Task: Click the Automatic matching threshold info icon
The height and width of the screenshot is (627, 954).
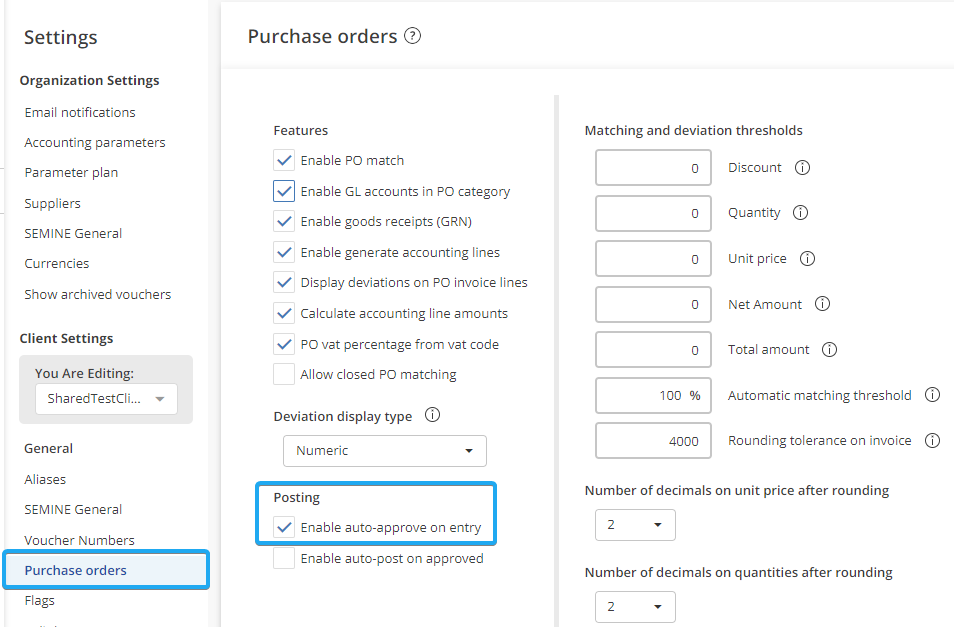Action: (932, 395)
